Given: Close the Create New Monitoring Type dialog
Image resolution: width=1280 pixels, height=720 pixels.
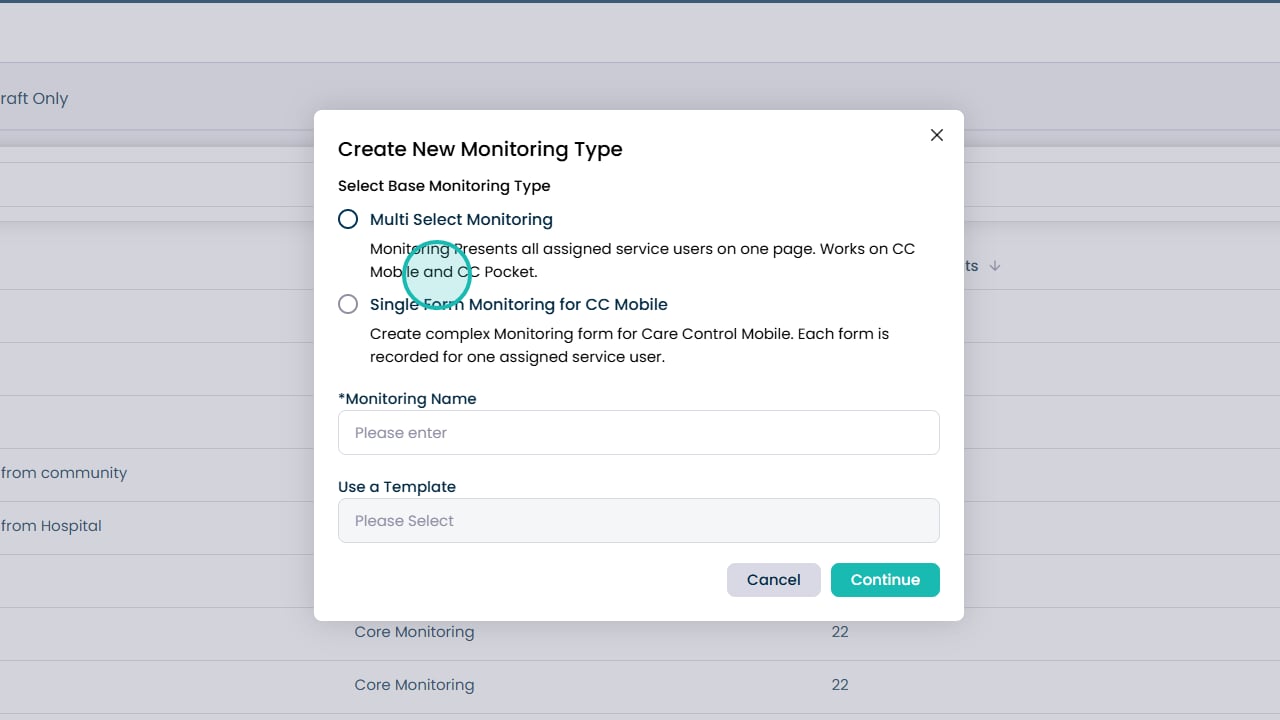Looking at the screenshot, I should click(x=937, y=135).
